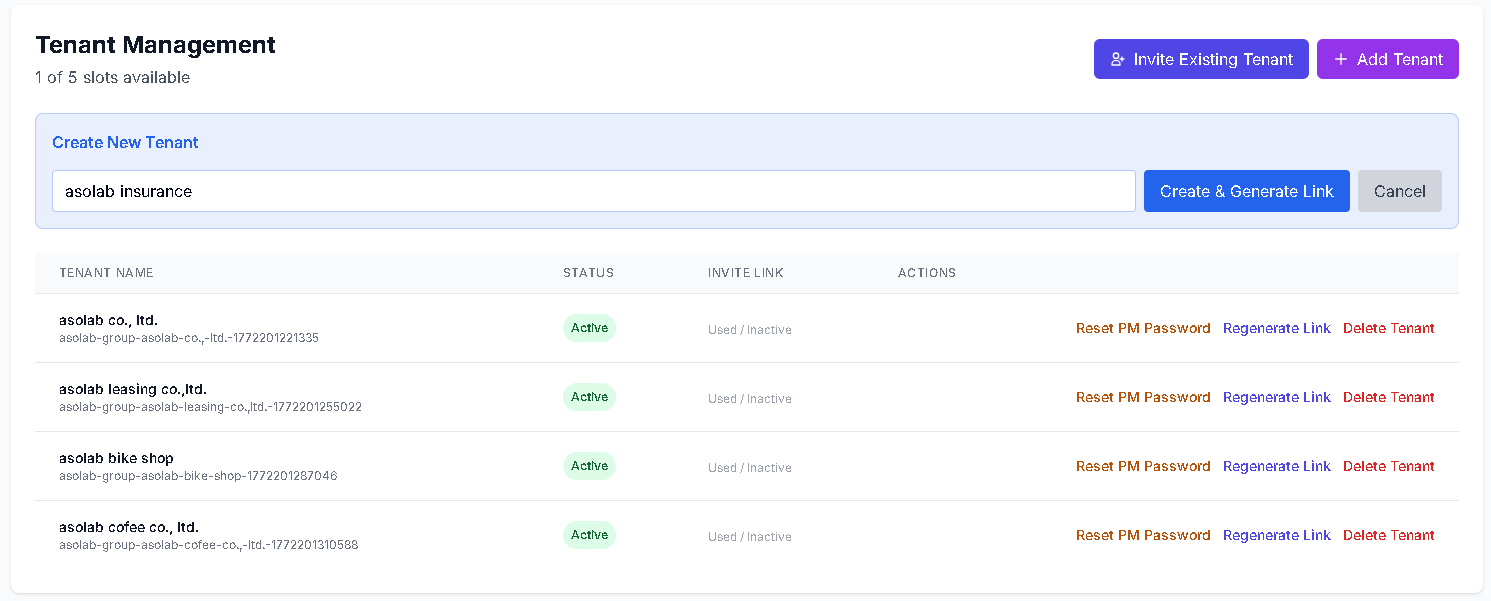The image size is (1491, 601).
Task: Click the Active status badge for asolab bike shop
Action: click(x=589, y=466)
